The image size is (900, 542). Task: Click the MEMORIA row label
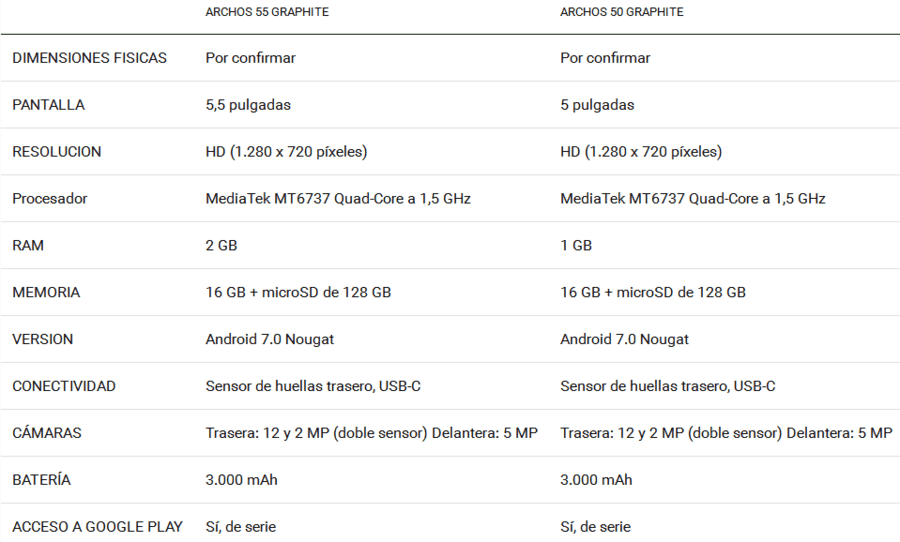coord(46,292)
